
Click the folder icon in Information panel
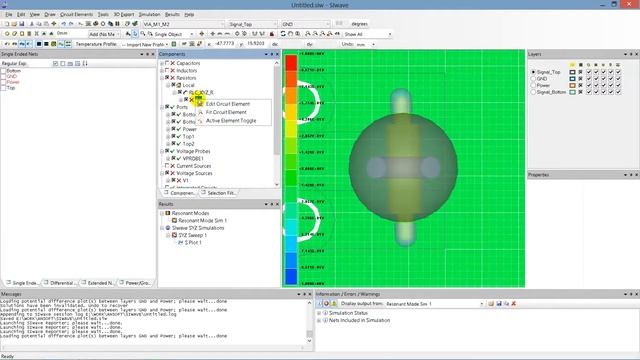click(x=491, y=304)
